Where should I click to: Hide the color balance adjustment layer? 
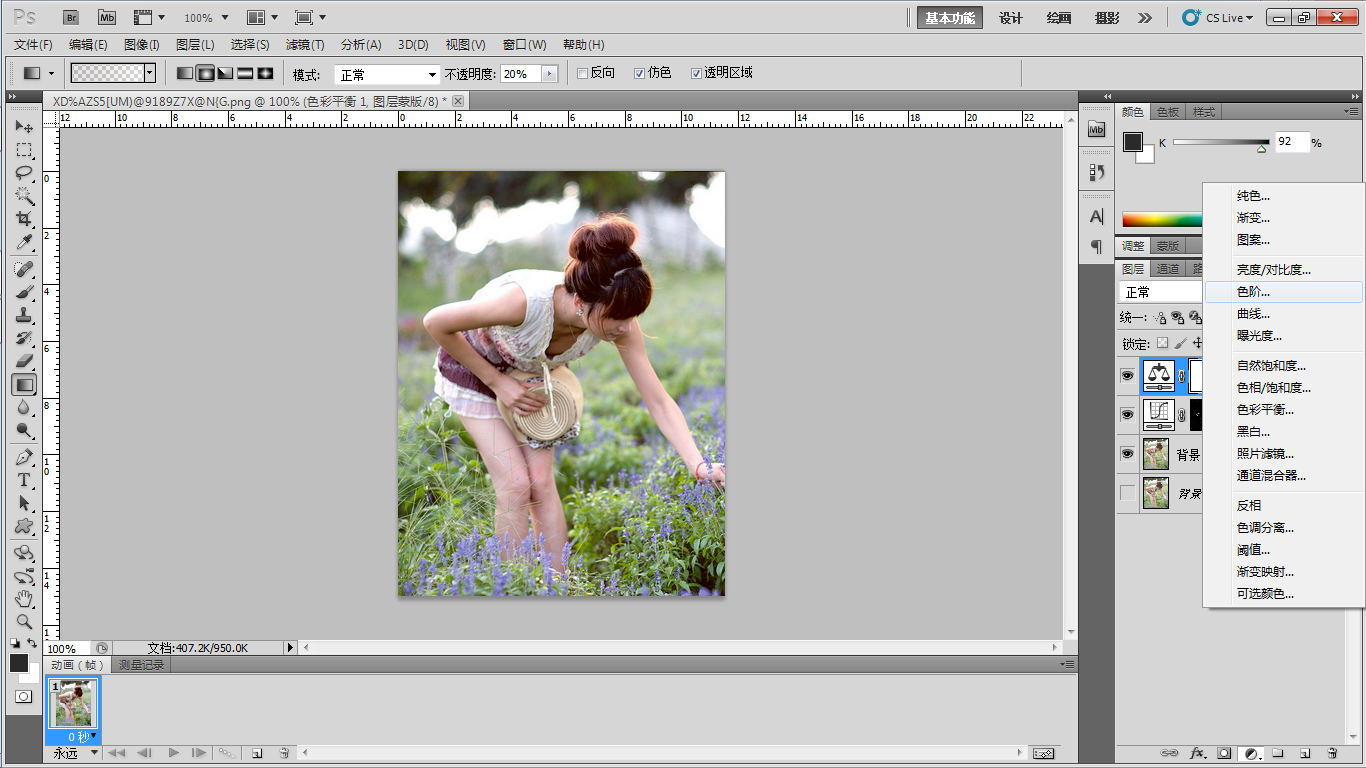click(x=1128, y=376)
